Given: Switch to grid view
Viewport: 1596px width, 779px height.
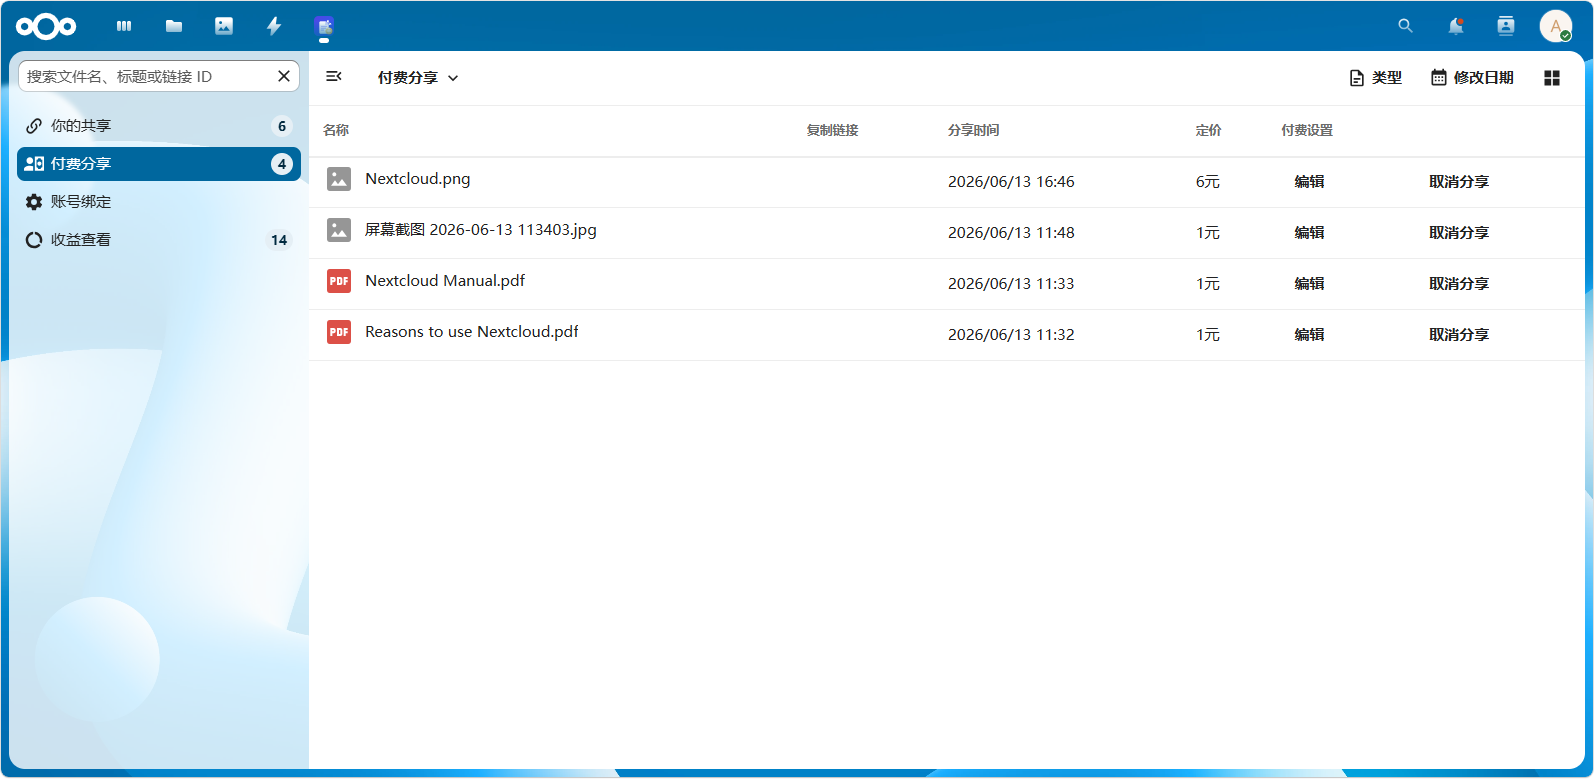Looking at the screenshot, I should click(1552, 78).
